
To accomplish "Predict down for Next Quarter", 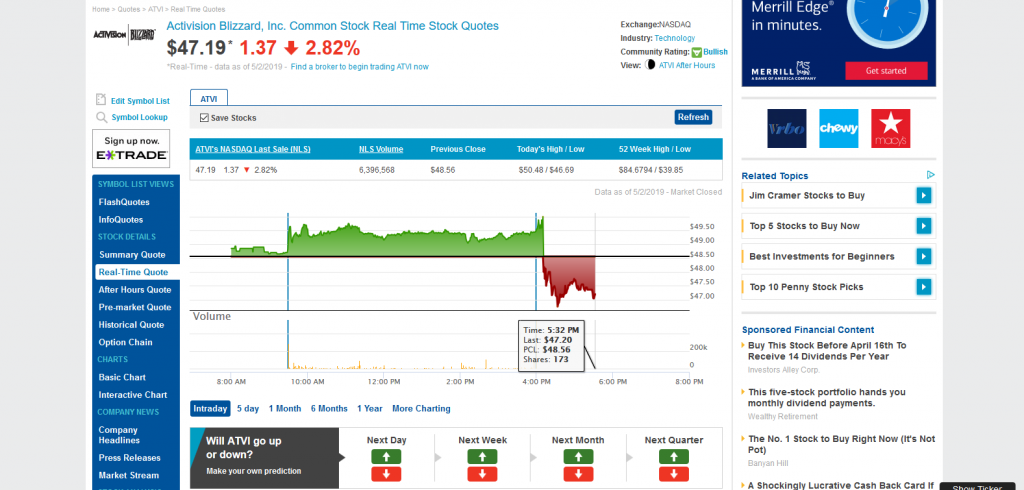I will [674, 474].
